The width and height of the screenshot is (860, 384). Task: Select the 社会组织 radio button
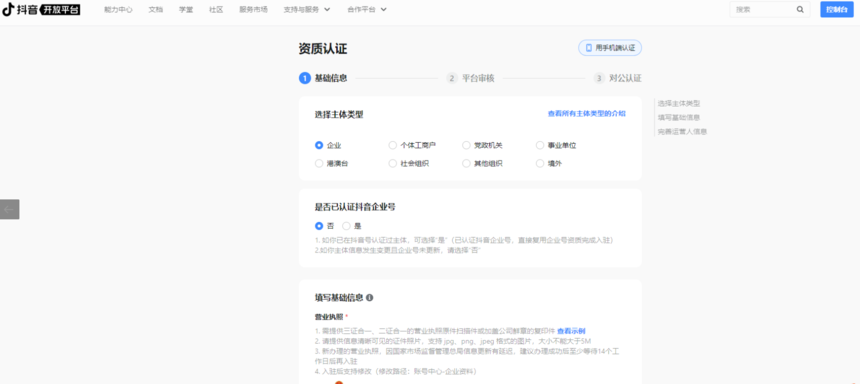[392, 163]
